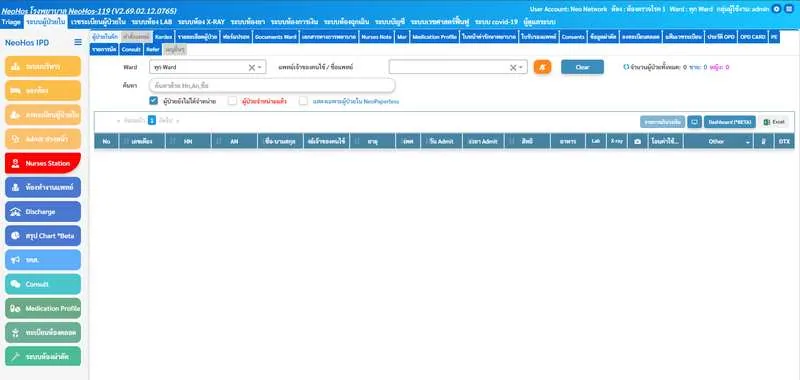Switch to the Medication Profile tab
The height and width of the screenshot is (380, 800).
(x=434, y=37)
